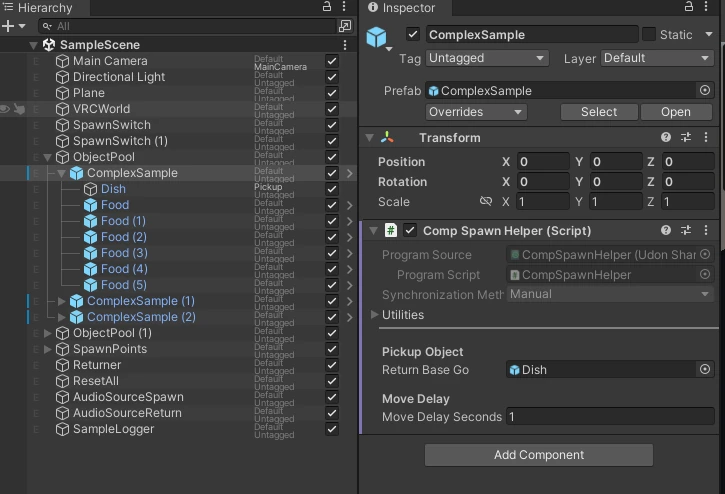Collapse the SampleScene tree arrow
725x494 pixels.
coord(33,45)
